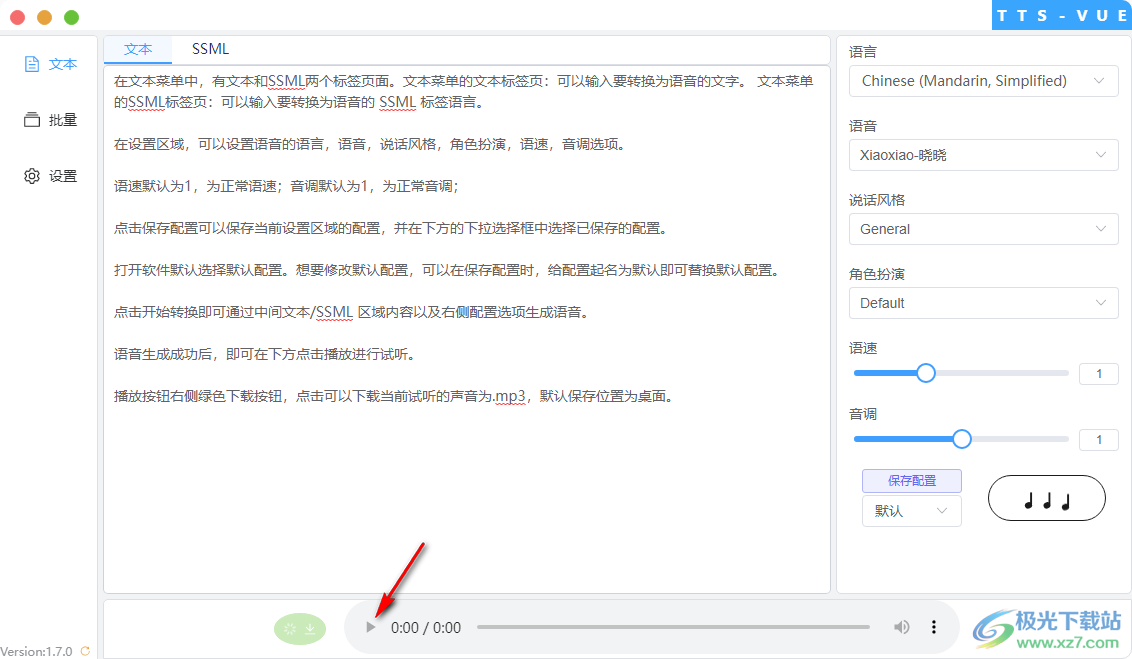Switch to the SSML tab
The image size is (1132, 659).
pyautogui.click(x=209, y=48)
